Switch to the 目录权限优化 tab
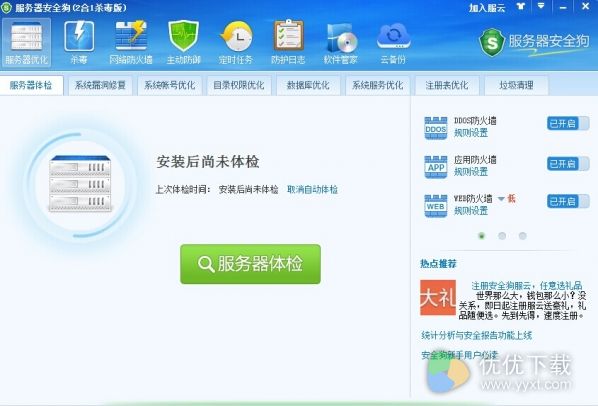 pos(239,85)
